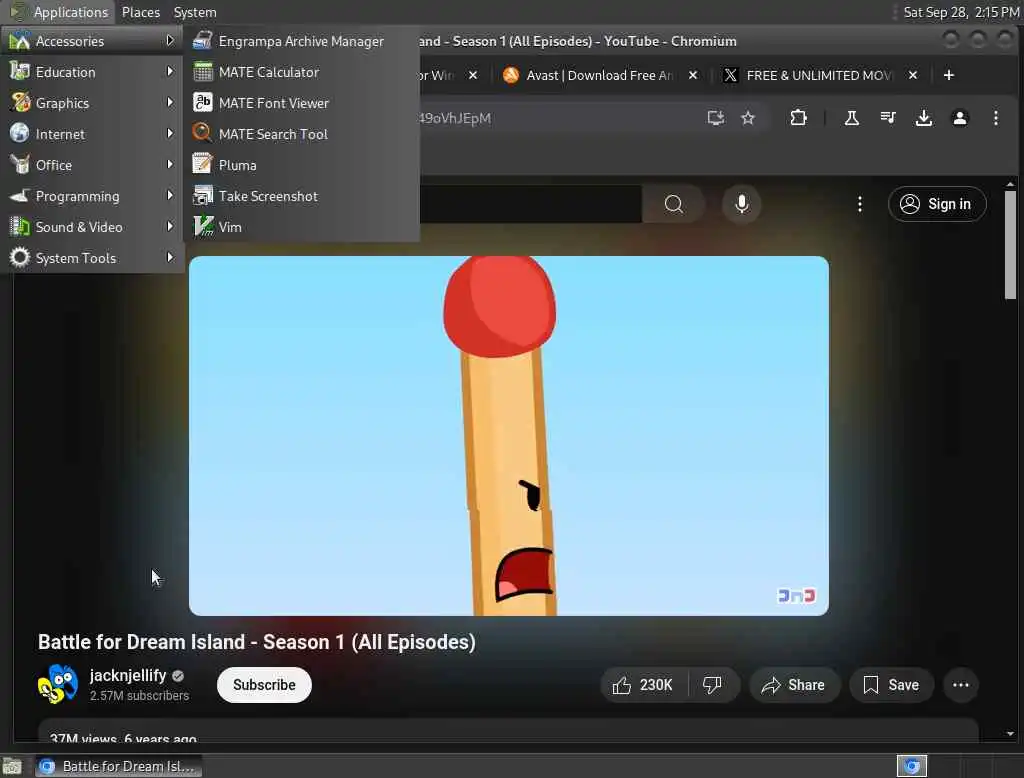Click the page vertical scrollbar
The height and width of the screenshot is (778, 1024).
1010,245
